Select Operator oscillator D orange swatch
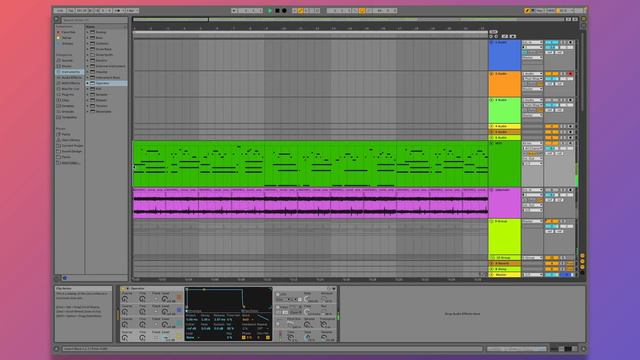The height and width of the screenshot is (360, 640). [x=179, y=298]
